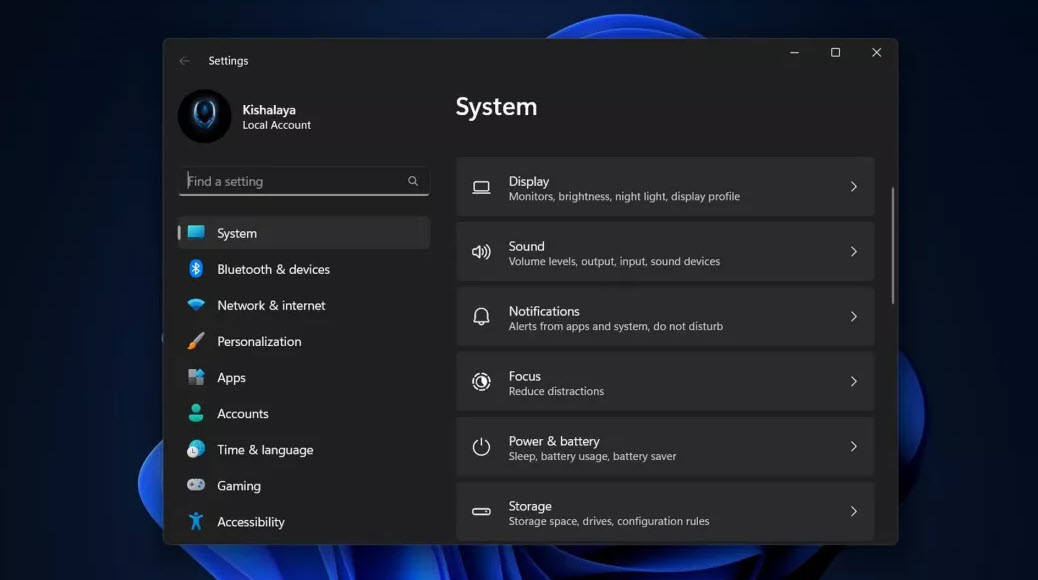Click the Network wifi icon in sidebar

click(196, 305)
